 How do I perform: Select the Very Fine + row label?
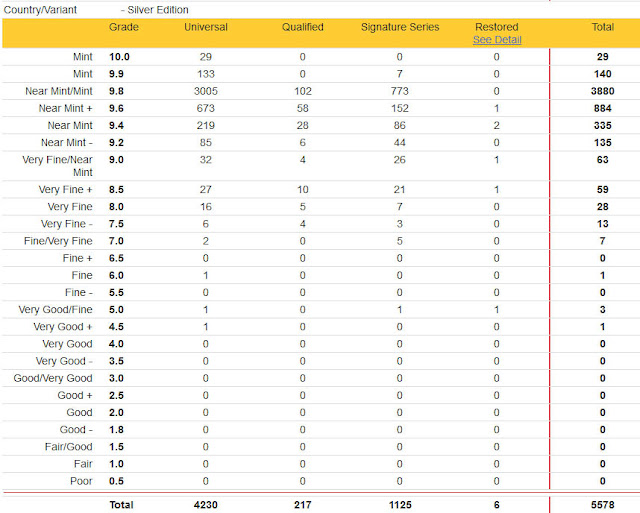(x=66, y=189)
